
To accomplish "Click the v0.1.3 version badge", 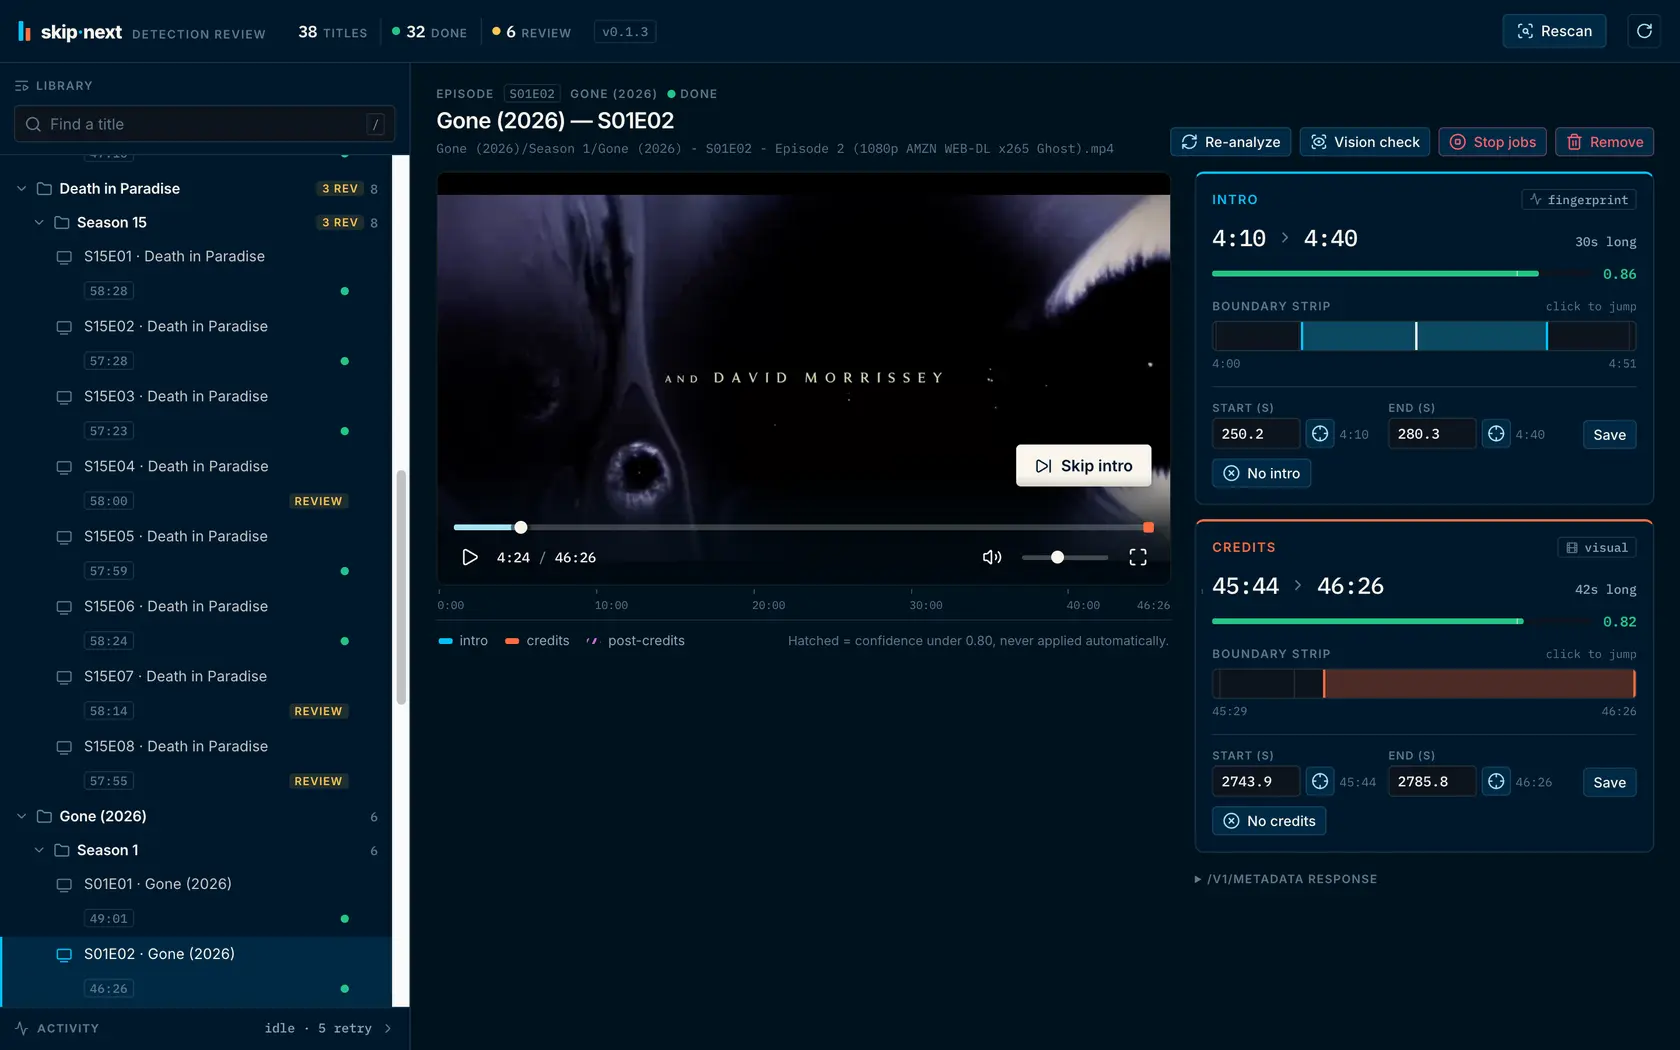I will click(625, 32).
